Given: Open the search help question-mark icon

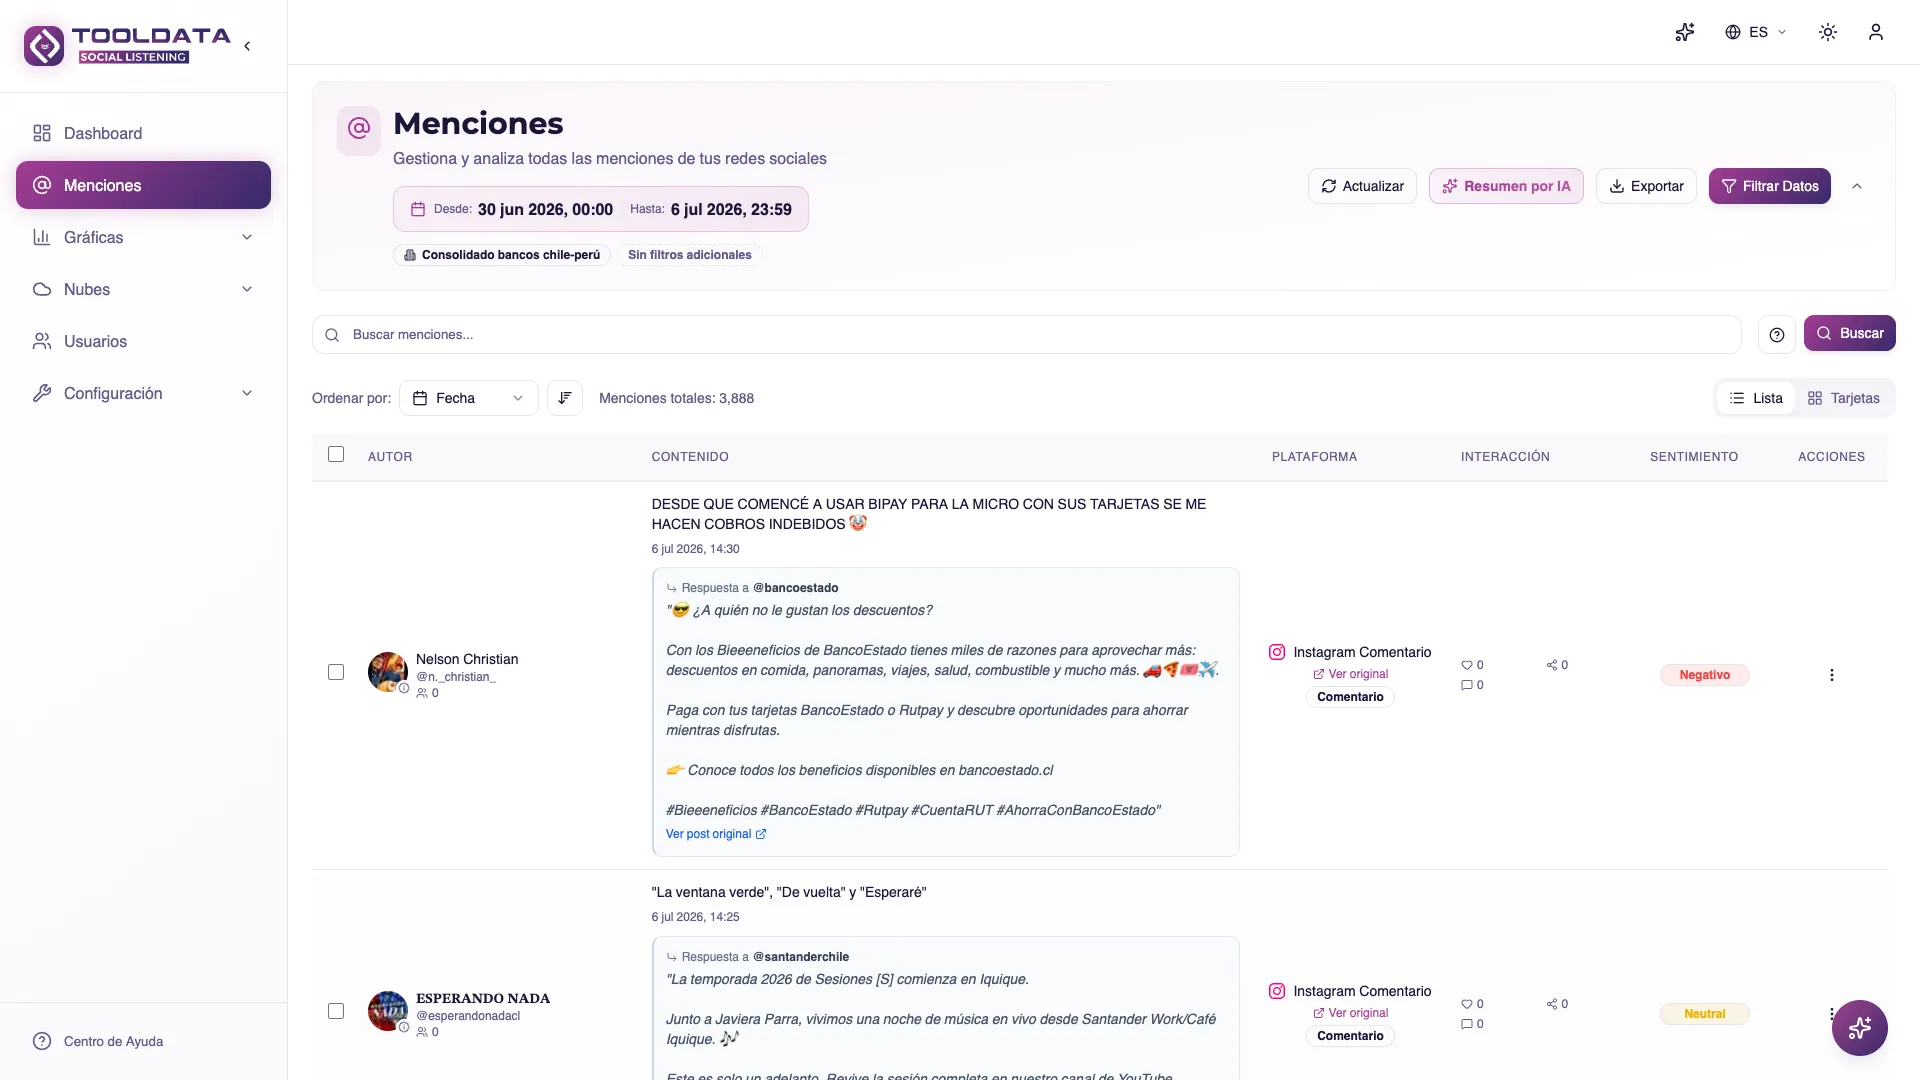Looking at the screenshot, I should click(x=1777, y=334).
